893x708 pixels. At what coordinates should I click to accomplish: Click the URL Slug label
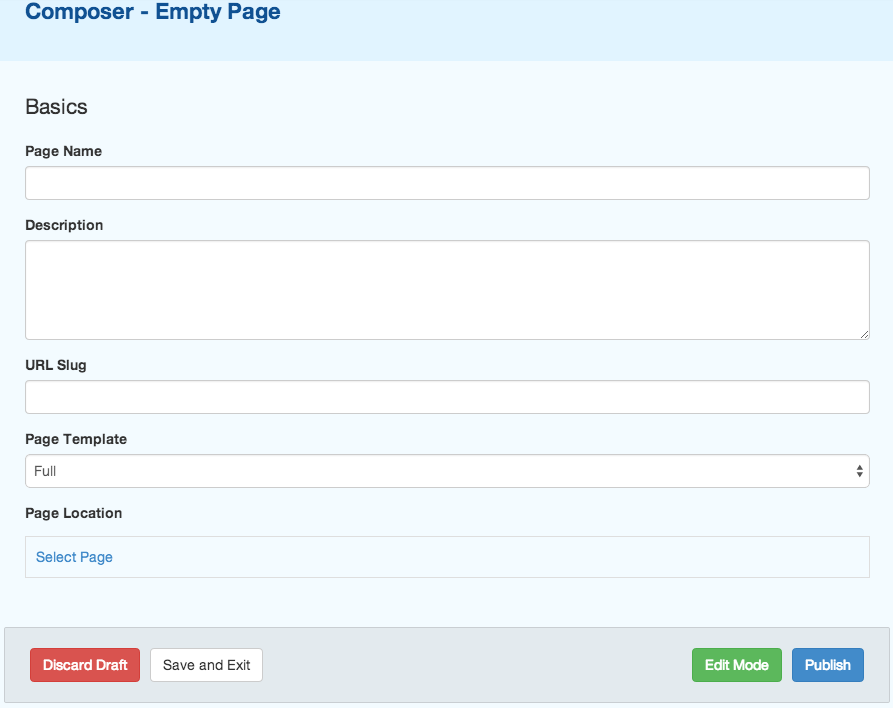coord(56,365)
